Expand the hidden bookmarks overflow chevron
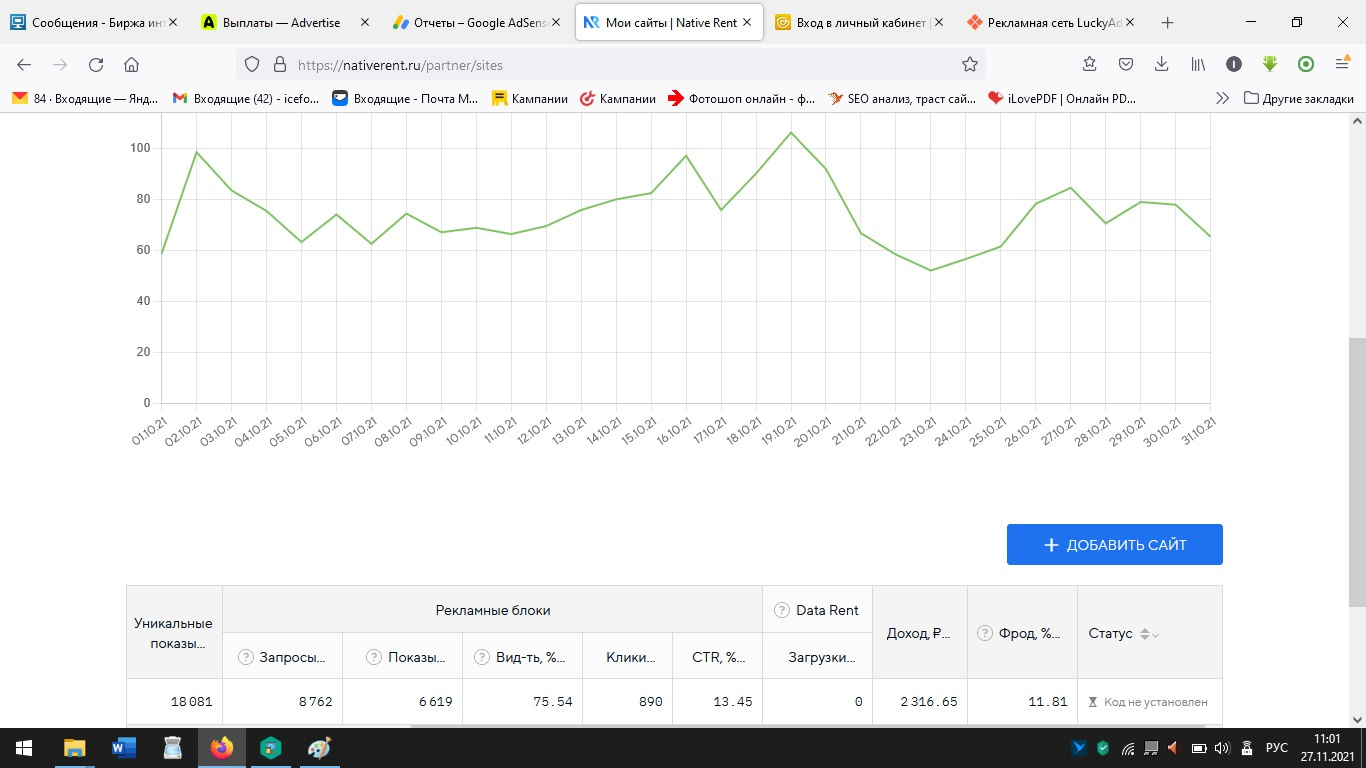Viewport: 1366px width, 768px height. (1222, 98)
